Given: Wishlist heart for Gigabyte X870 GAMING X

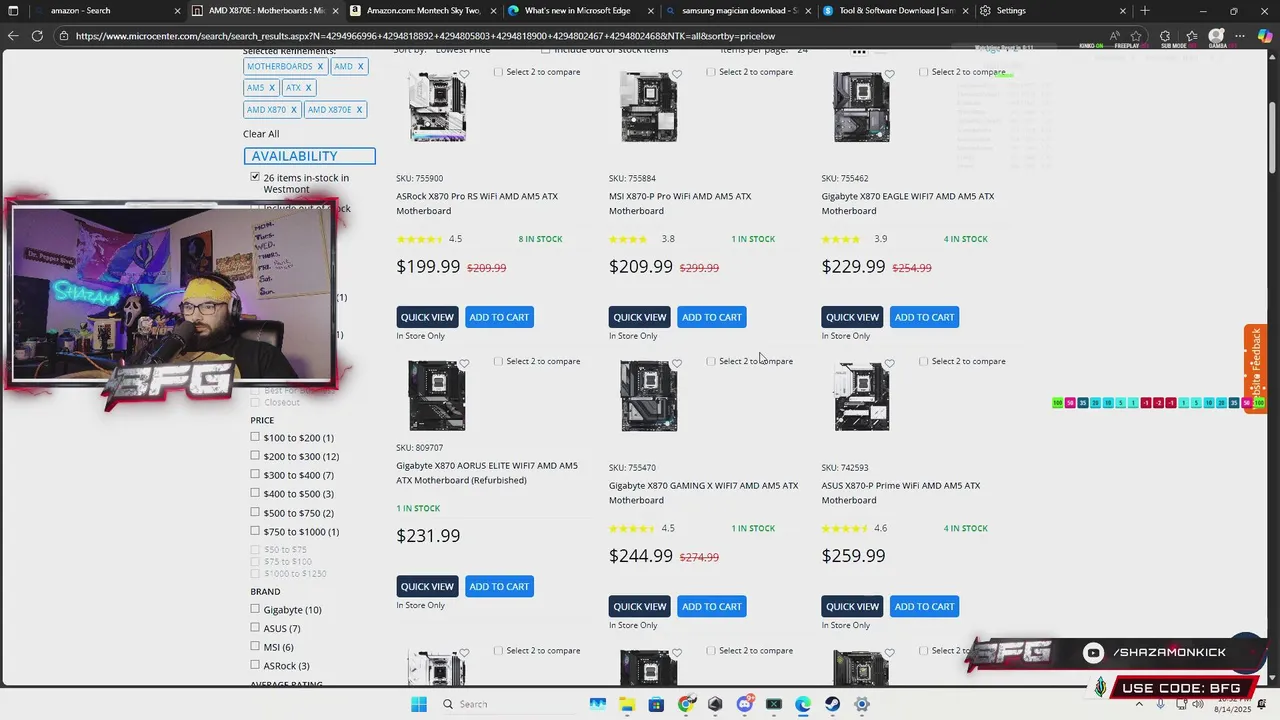Looking at the screenshot, I should pyautogui.click(x=677, y=364).
